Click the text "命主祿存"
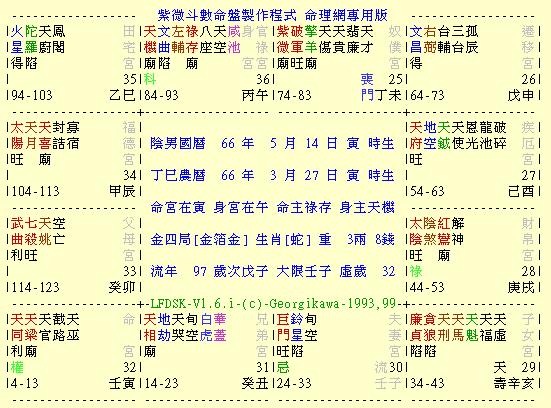The width and height of the screenshot is (551, 408). pos(304,207)
